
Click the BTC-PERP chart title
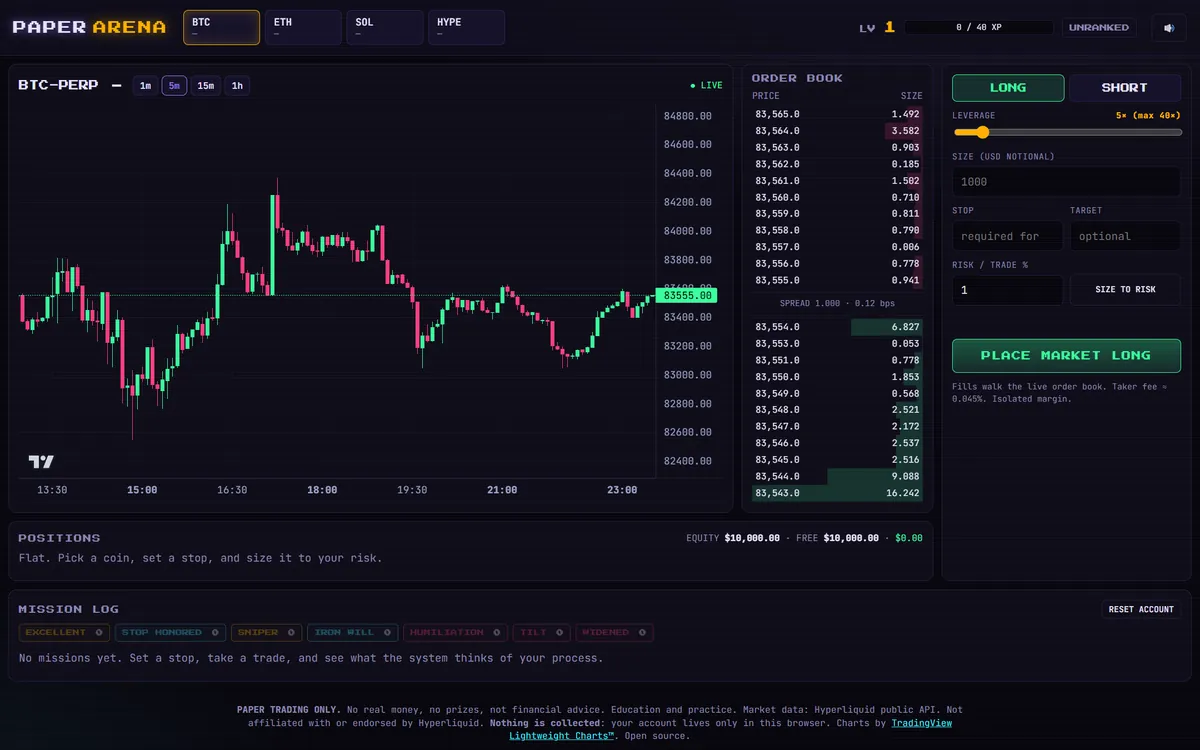click(58, 86)
